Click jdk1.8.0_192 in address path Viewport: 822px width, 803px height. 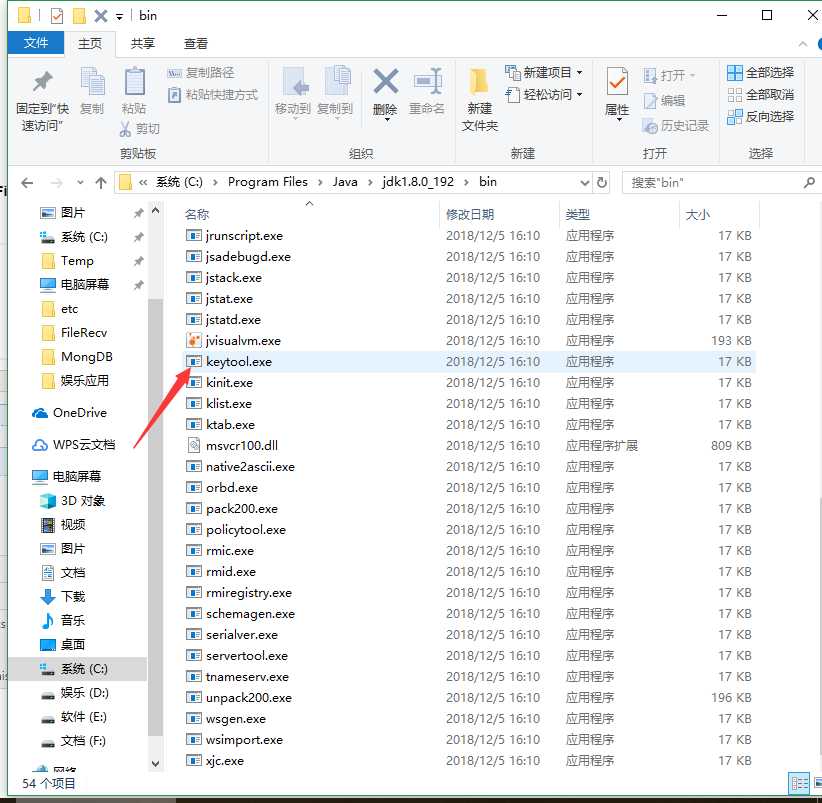[418, 182]
